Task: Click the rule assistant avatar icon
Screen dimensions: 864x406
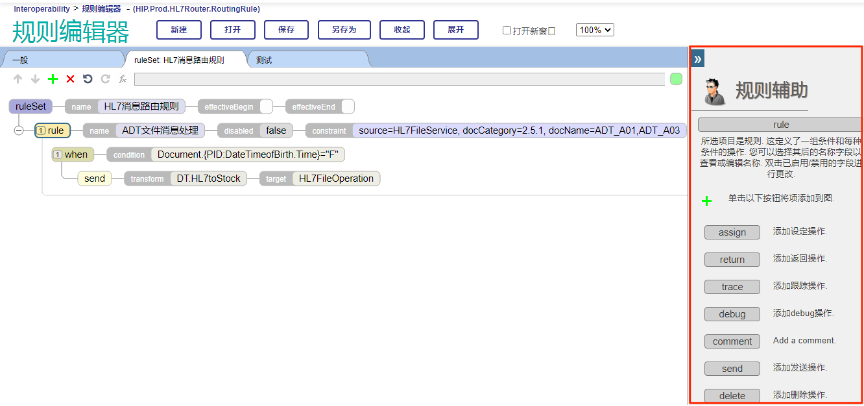Action: tap(714, 92)
